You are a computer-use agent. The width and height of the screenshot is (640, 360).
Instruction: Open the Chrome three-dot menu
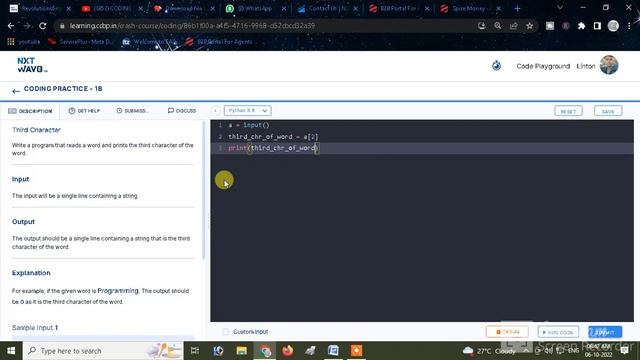click(x=629, y=26)
